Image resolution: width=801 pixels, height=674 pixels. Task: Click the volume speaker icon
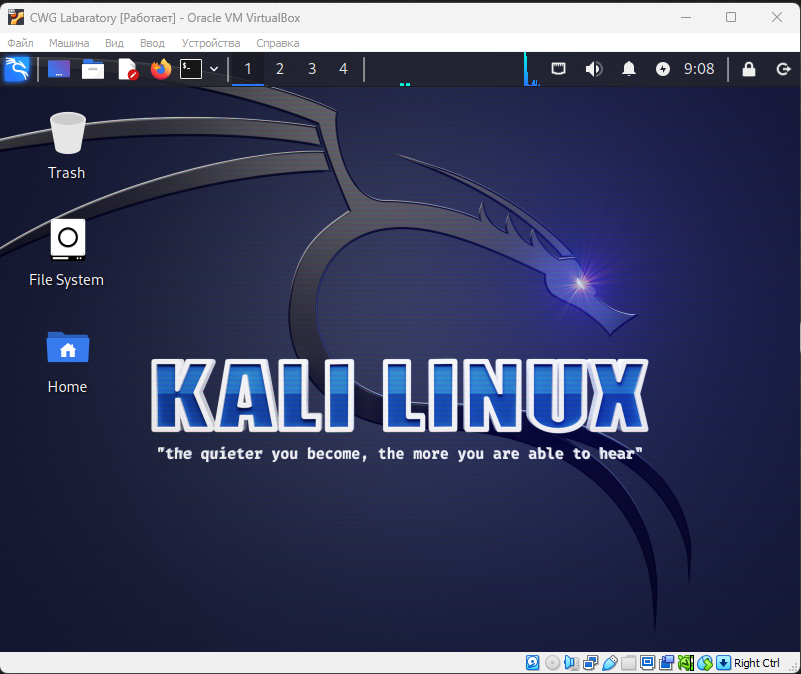pos(594,69)
